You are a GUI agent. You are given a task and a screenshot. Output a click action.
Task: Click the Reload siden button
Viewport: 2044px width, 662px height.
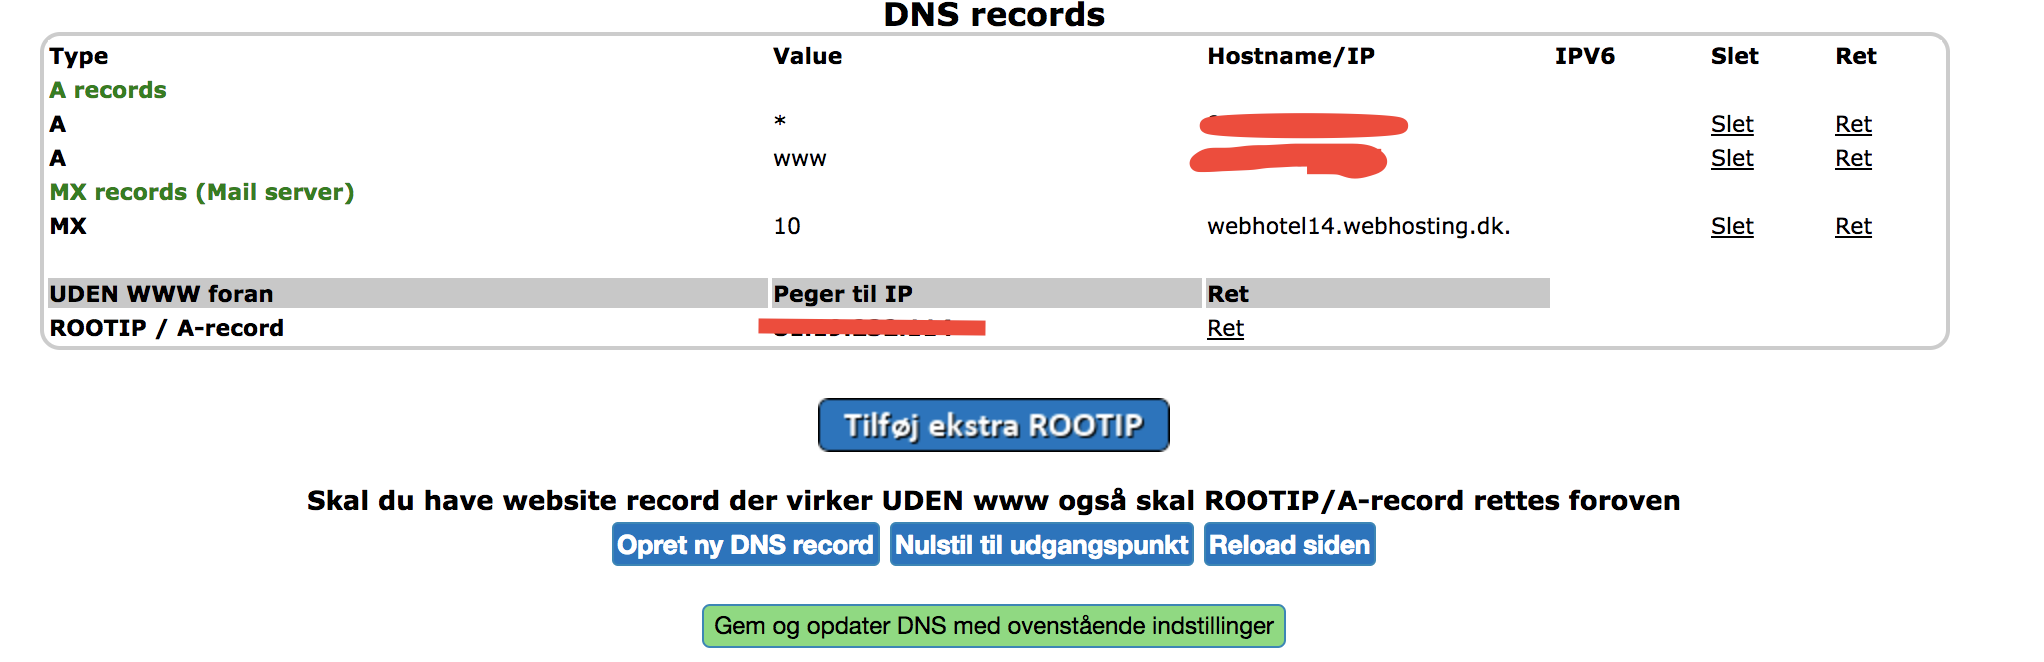1289,545
